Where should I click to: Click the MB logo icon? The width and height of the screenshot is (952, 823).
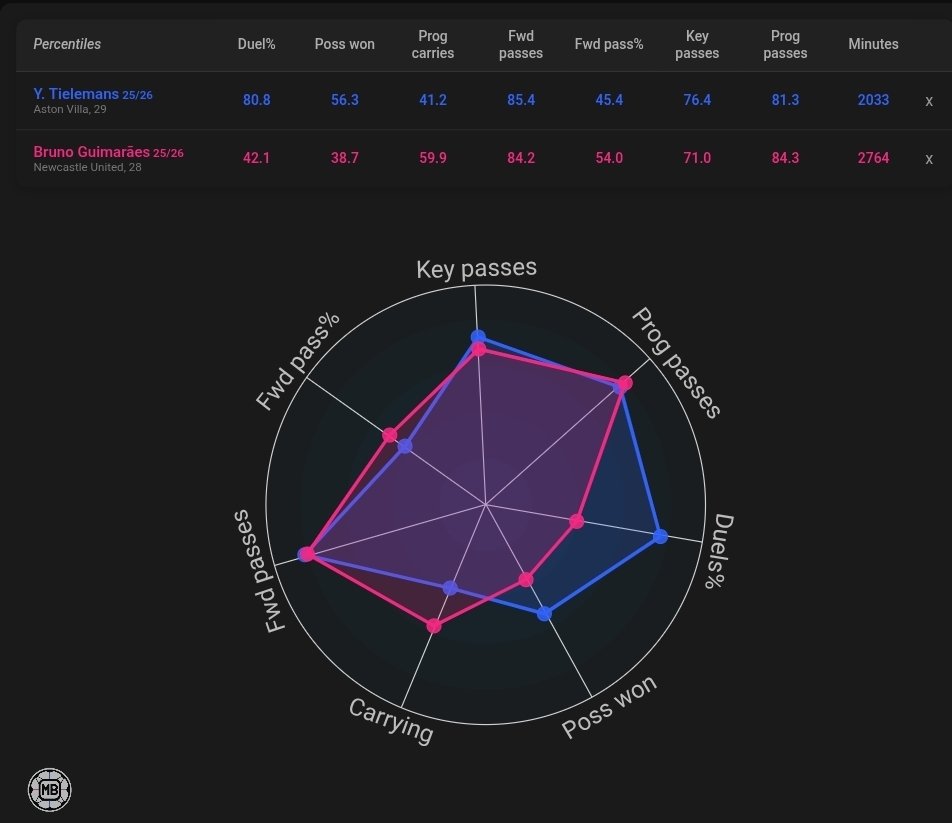pyautogui.click(x=50, y=790)
